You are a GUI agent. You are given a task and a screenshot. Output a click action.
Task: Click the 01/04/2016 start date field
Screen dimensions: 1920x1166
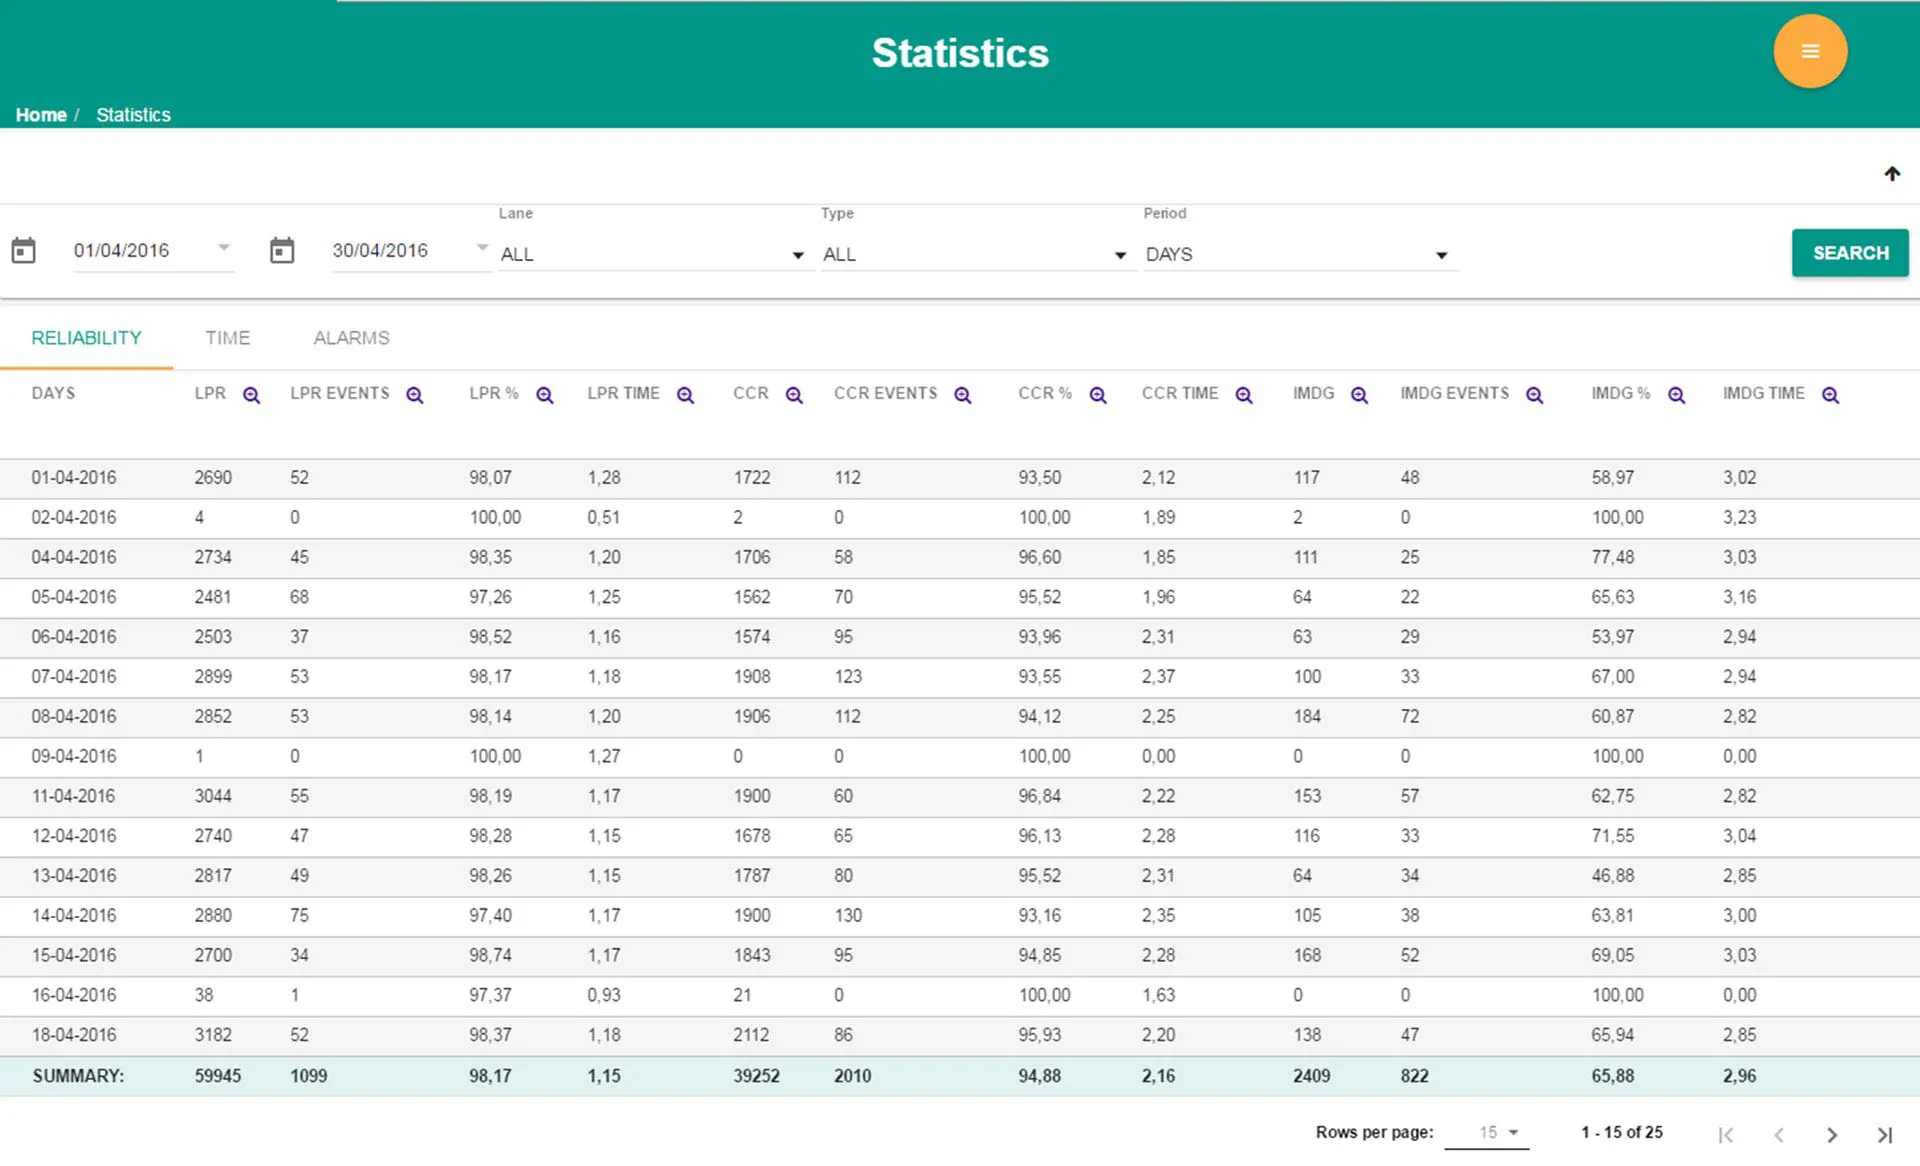pos(122,250)
